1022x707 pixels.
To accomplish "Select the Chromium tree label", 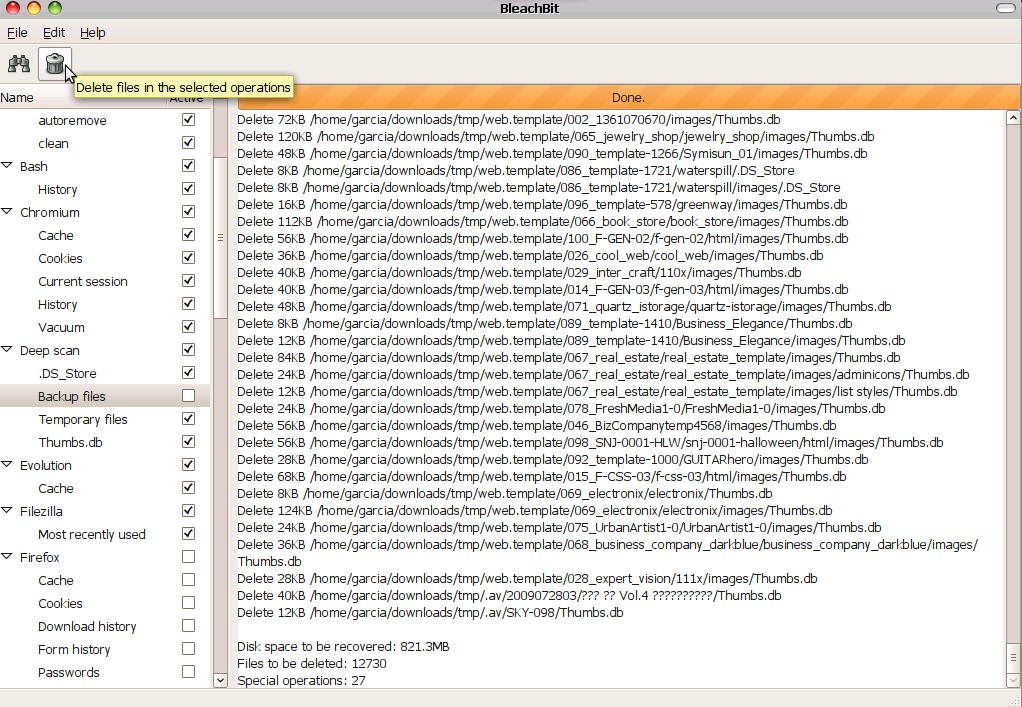I will click(50, 212).
